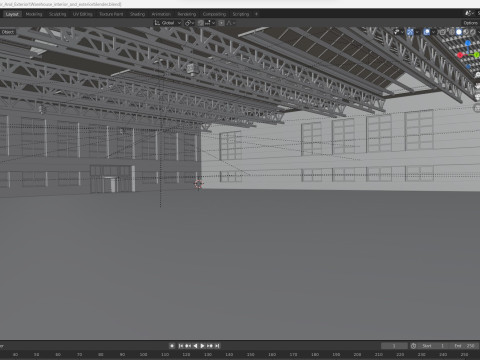Open the scene selector icon in top bar

[x=468, y=13]
